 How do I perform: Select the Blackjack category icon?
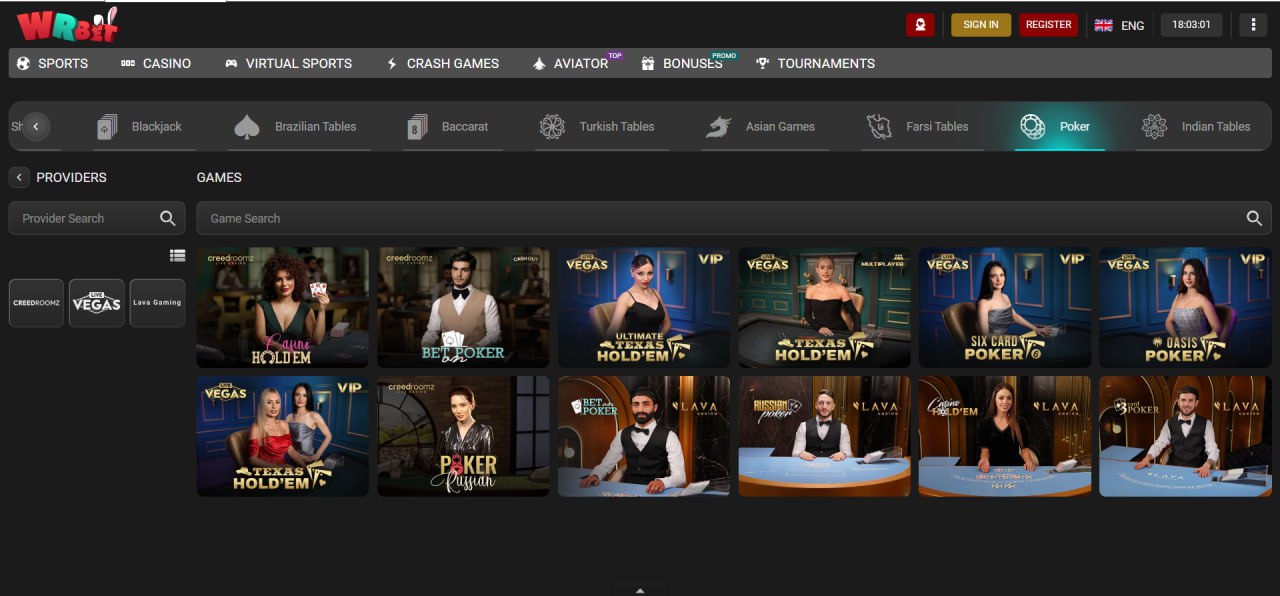pos(107,126)
